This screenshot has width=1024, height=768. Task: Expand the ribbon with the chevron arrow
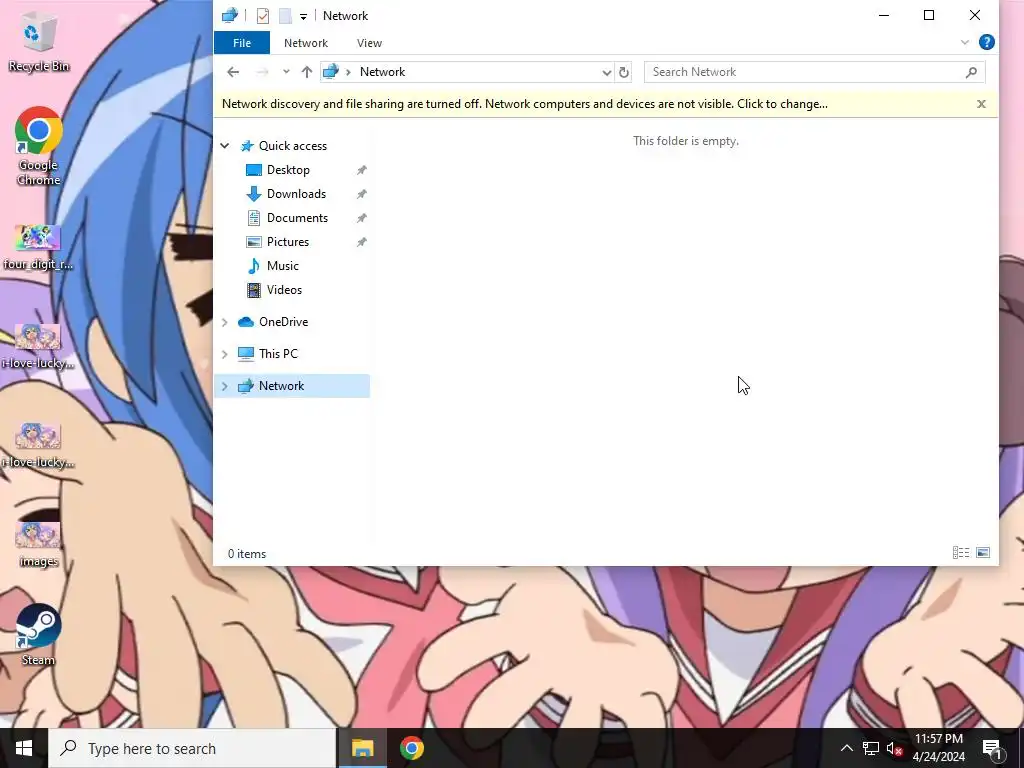(x=965, y=42)
